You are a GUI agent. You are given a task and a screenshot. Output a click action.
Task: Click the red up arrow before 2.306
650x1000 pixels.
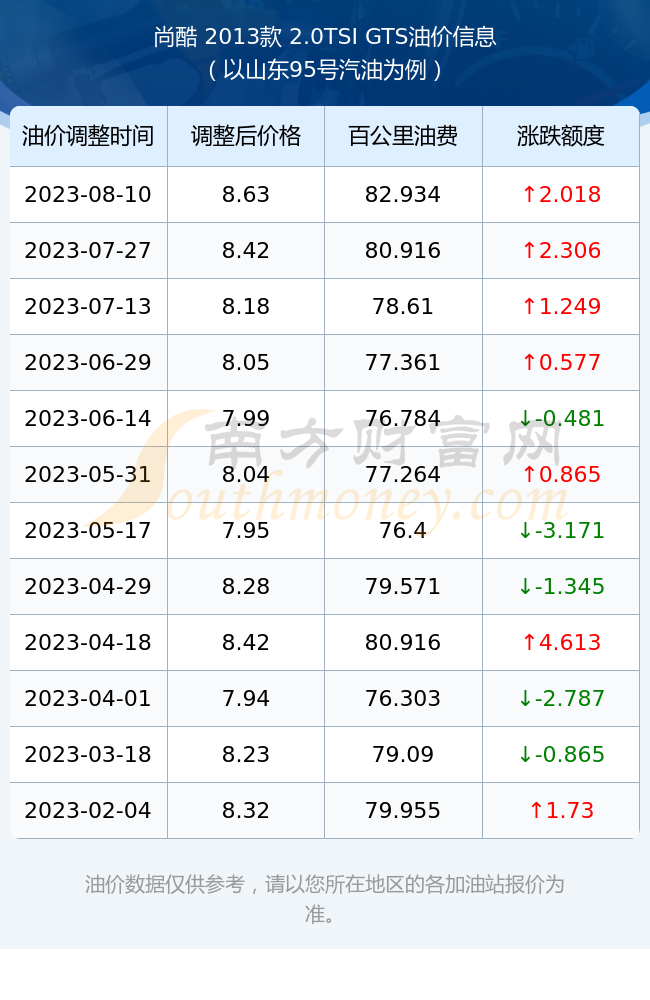pos(529,251)
